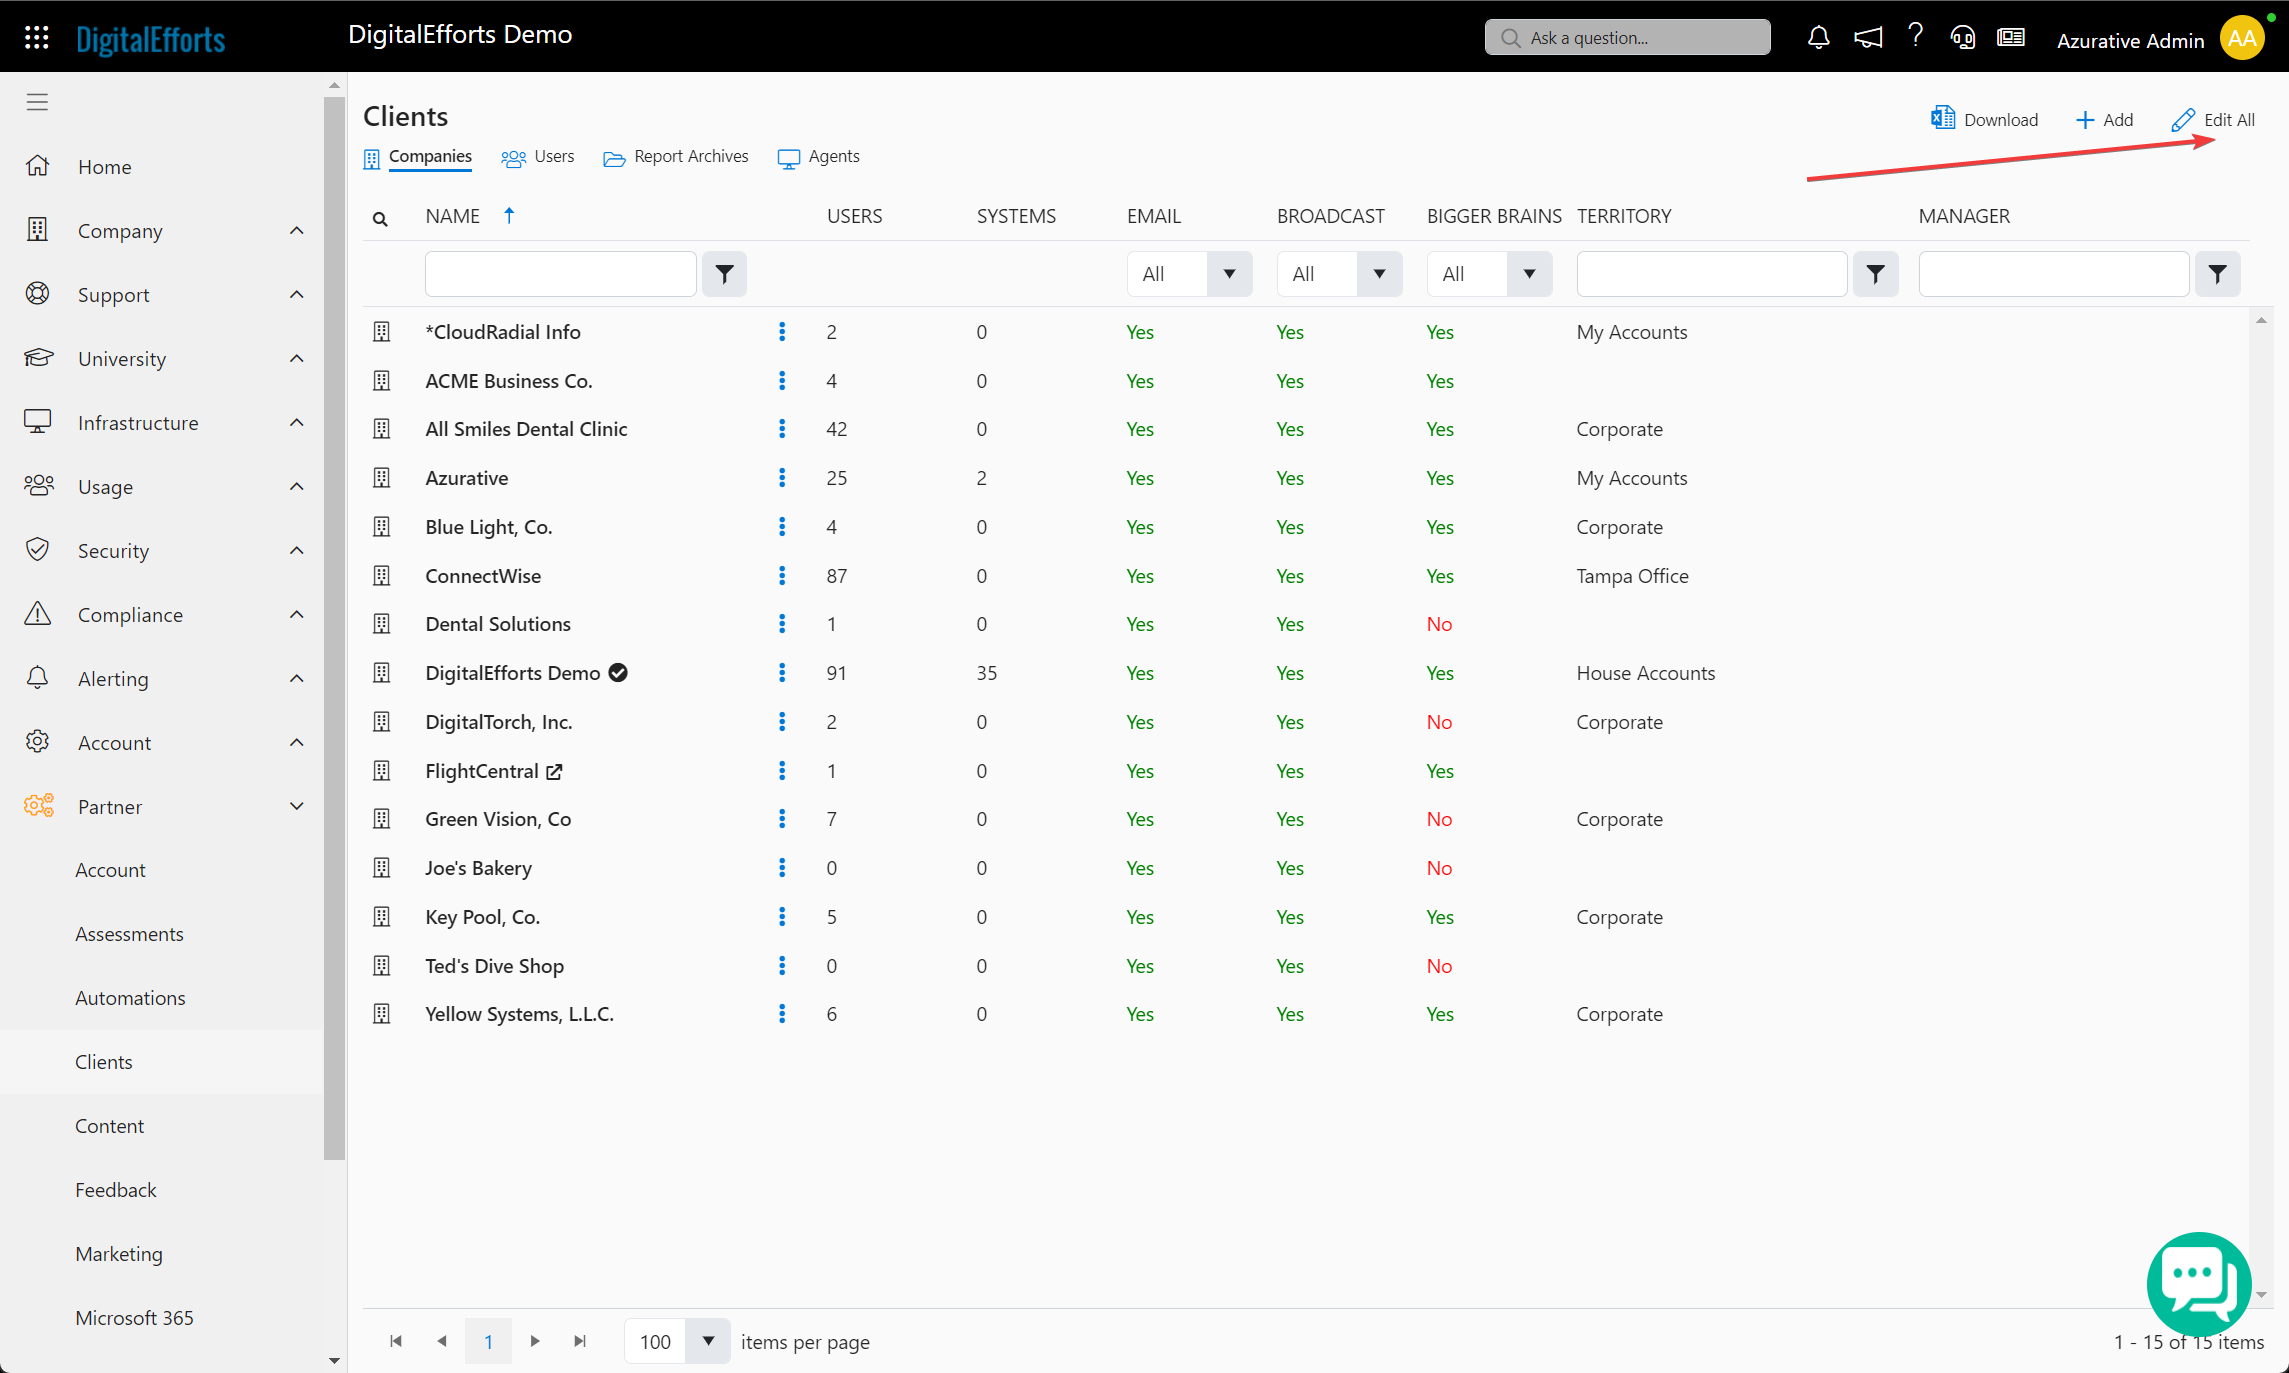Go to the first page arrow
The height and width of the screenshot is (1373, 2289).
pyautogui.click(x=396, y=1341)
